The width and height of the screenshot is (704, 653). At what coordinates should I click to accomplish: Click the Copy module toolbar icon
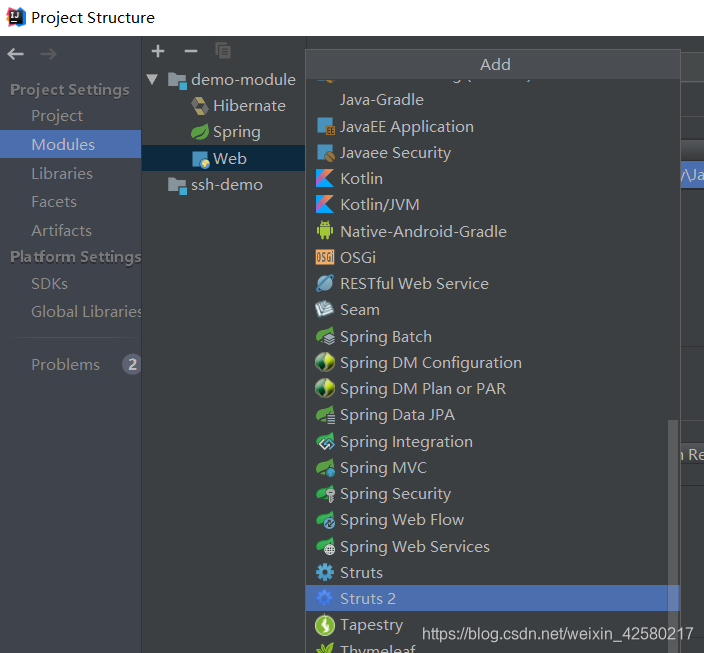coord(223,51)
